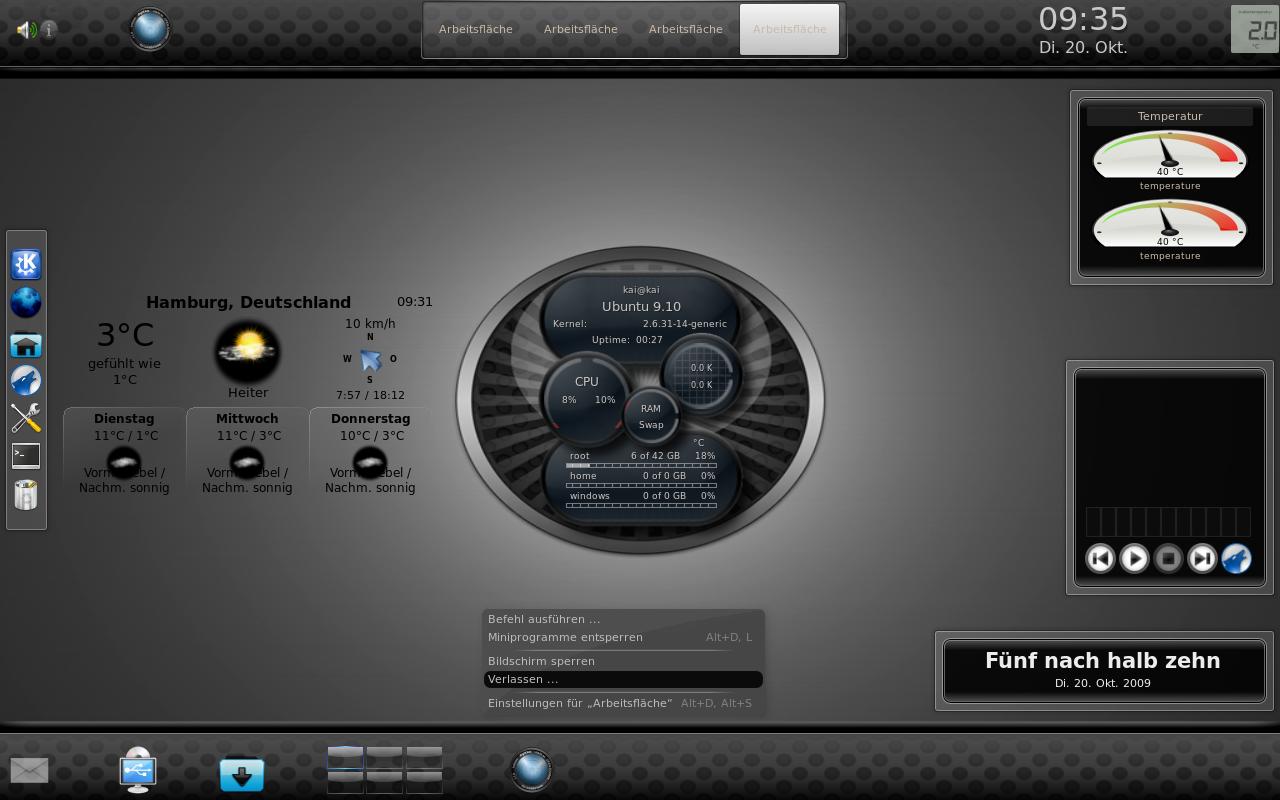The height and width of the screenshot is (800, 1280).
Task: Choose Befehl ausführen from context menu
Action: pyautogui.click(x=623, y=619)
